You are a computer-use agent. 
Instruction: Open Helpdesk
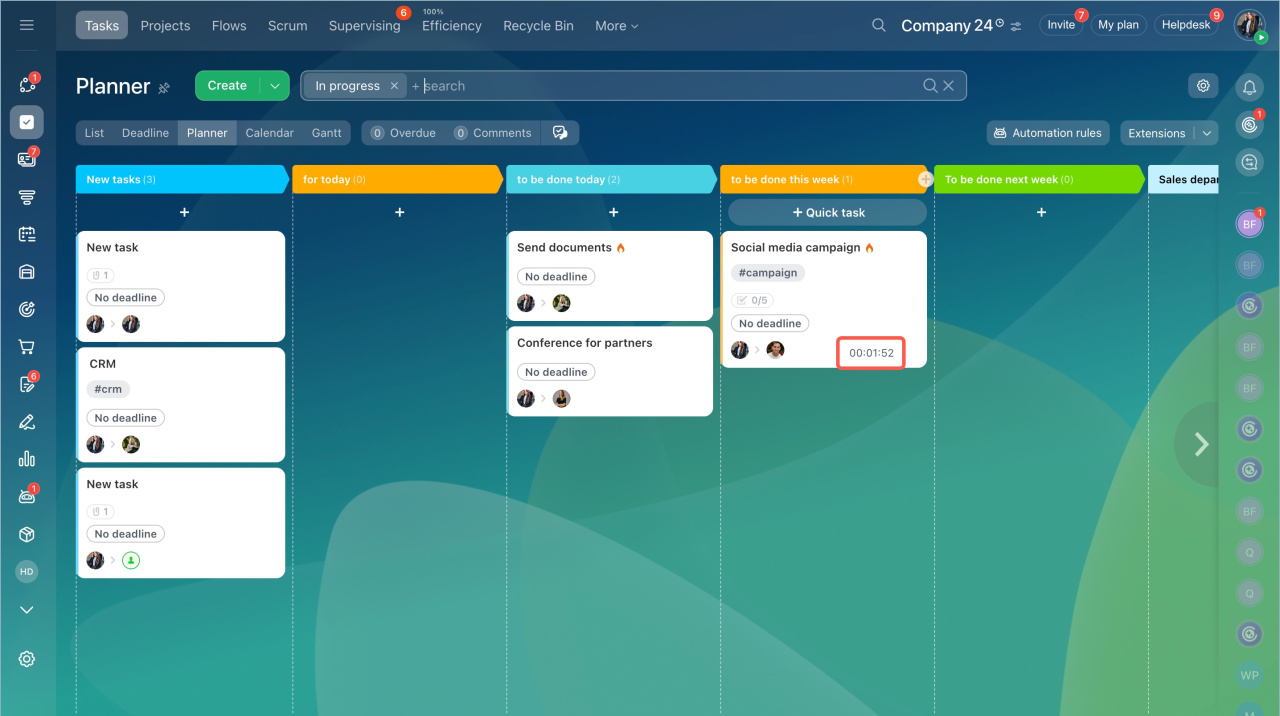click(1186, 25)
